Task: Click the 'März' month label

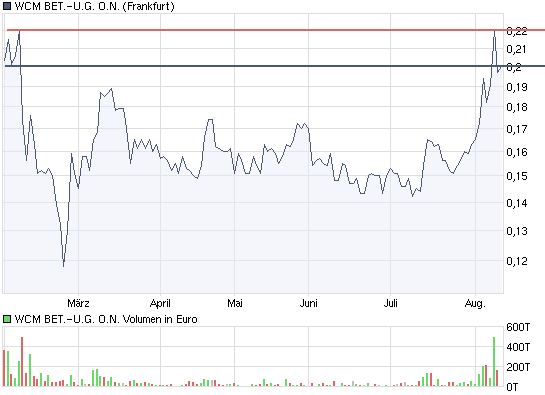Action: click(78, 303)
